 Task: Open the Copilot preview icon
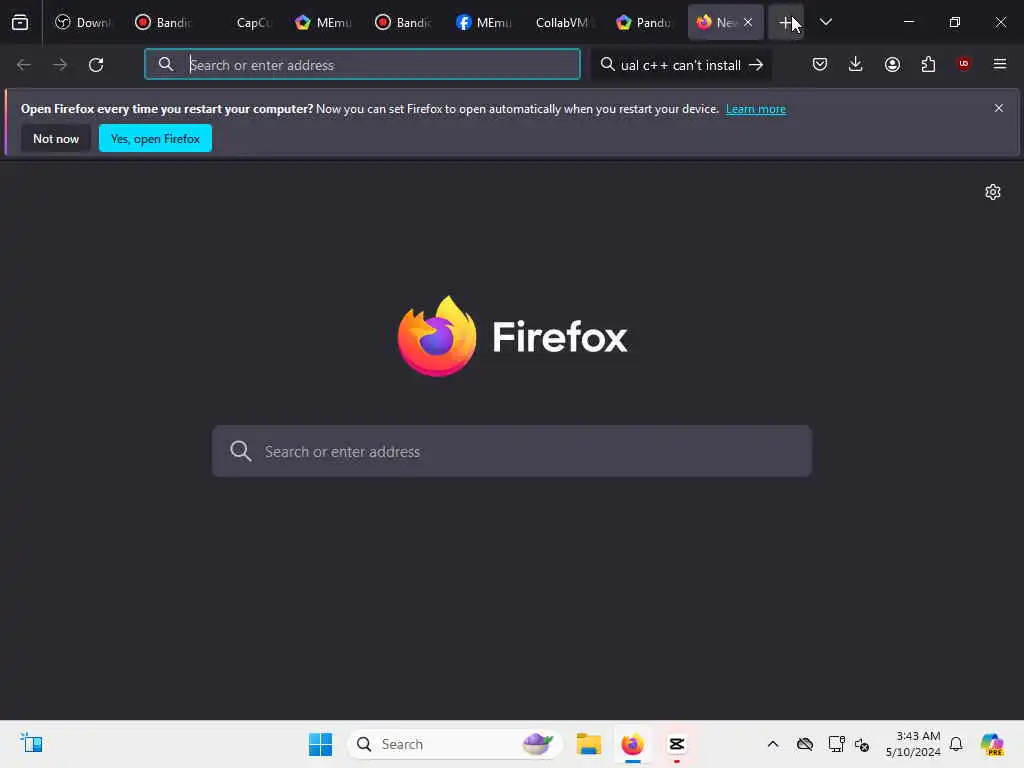pyautogui.click(x=992, y=744)
